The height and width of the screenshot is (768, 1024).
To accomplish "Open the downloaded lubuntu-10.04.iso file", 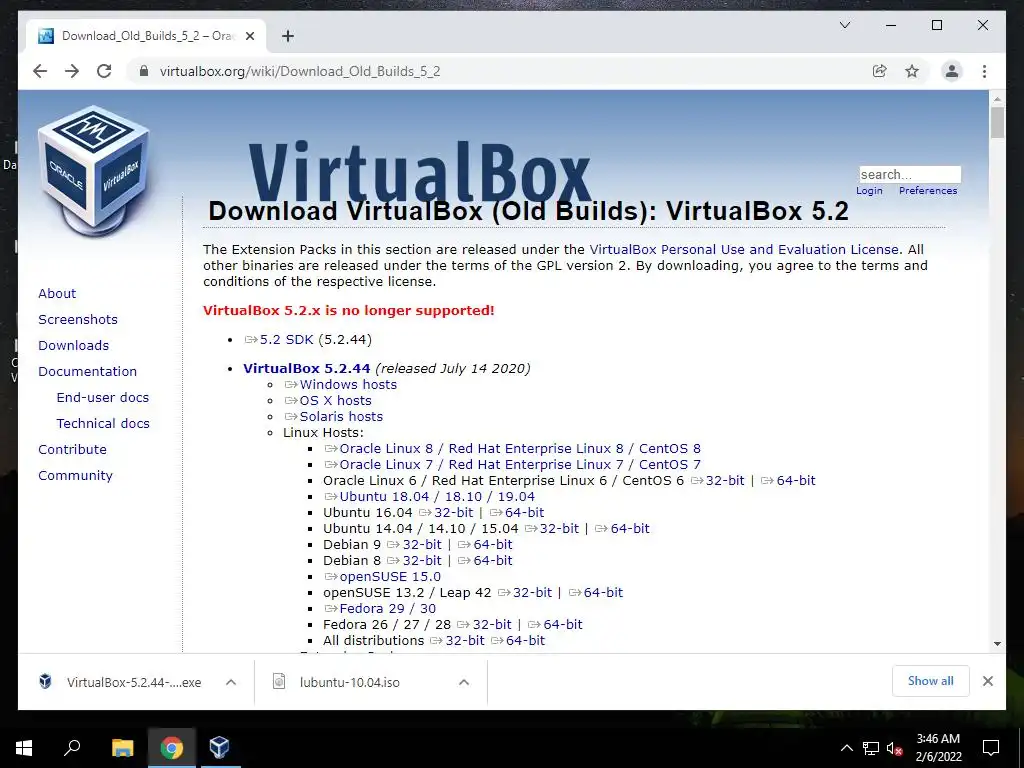I will 349,682.
